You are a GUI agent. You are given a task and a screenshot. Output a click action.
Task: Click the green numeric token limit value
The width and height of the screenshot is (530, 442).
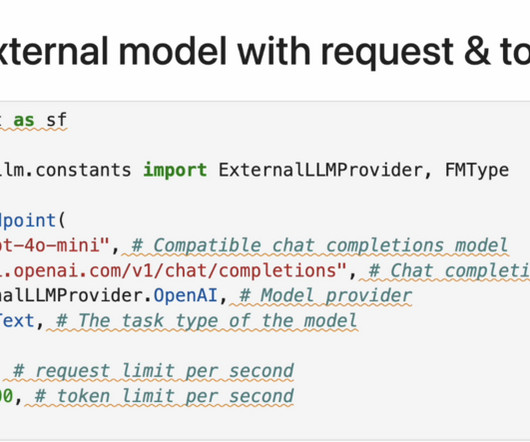click(6, 396)
